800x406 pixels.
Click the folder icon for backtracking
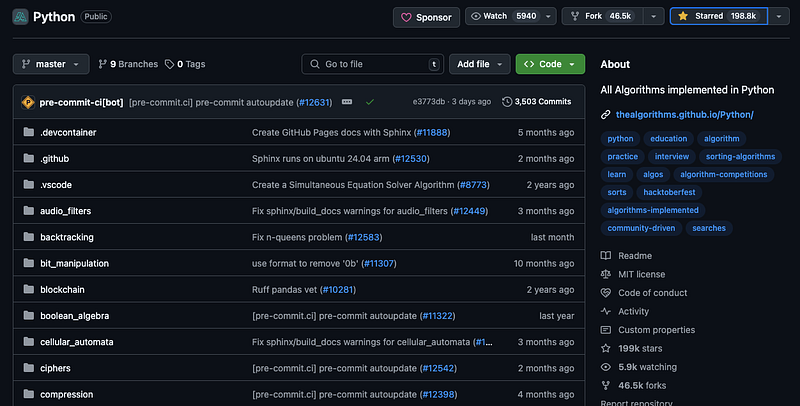pyautogui.click(x=29, y=237)
